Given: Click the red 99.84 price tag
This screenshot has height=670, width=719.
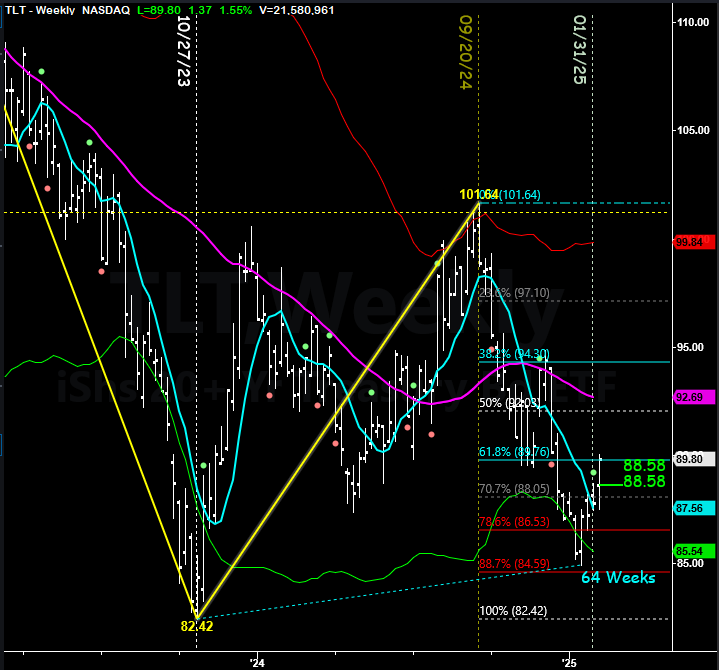Looking at the screenshot, I should tap(694, 242).
